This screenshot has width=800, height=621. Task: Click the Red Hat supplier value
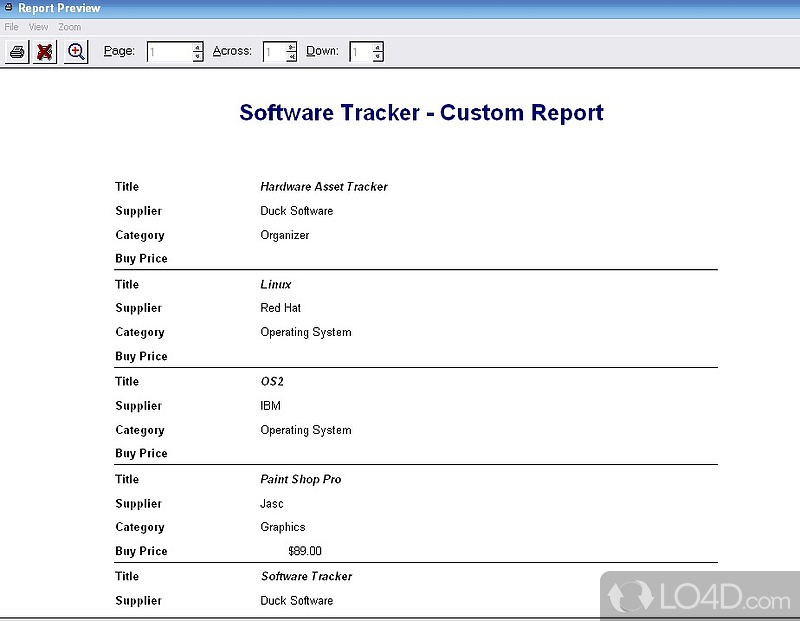click(281, 308)
